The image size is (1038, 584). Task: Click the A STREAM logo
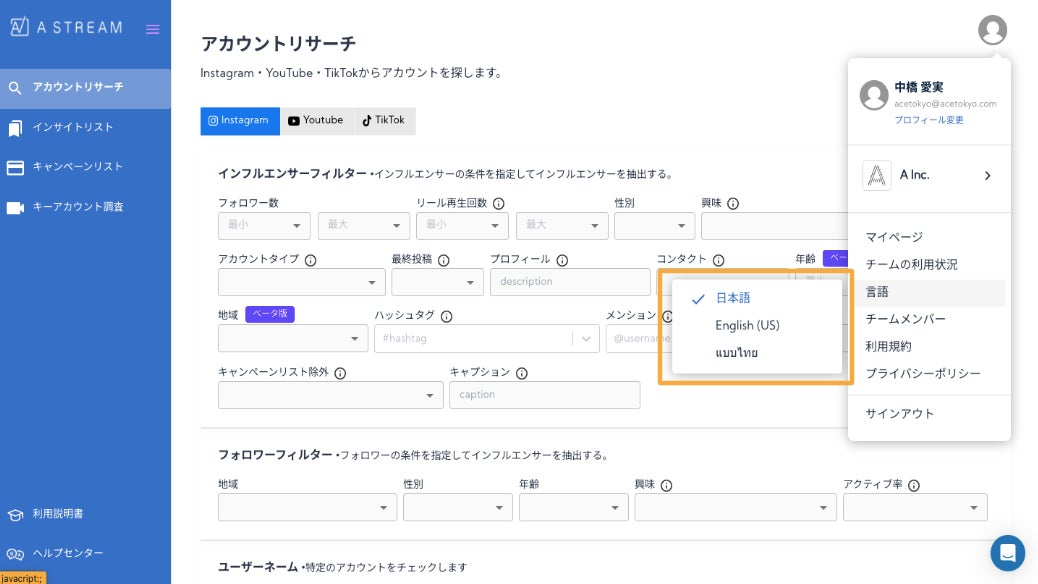pos(66,28)
